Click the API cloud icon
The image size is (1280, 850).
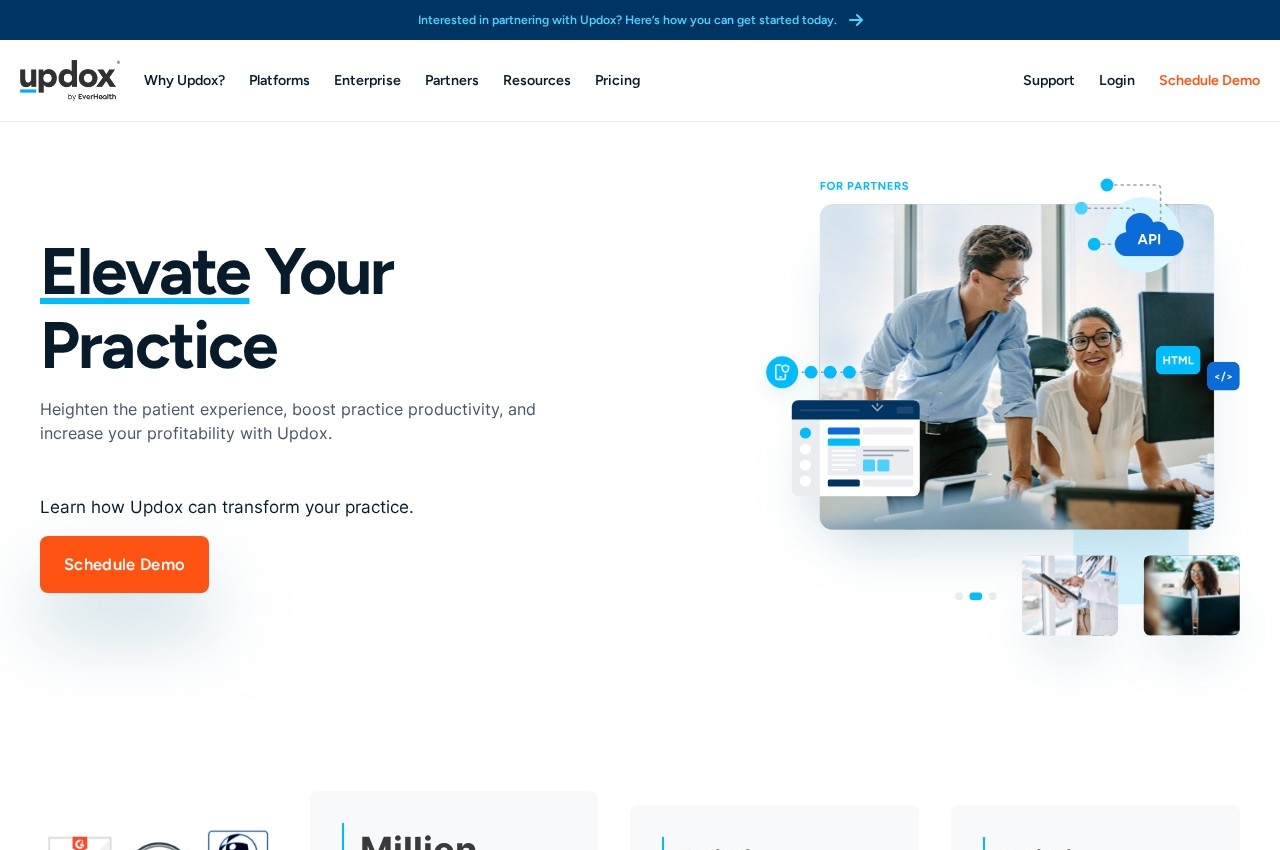coord(1149,237)
